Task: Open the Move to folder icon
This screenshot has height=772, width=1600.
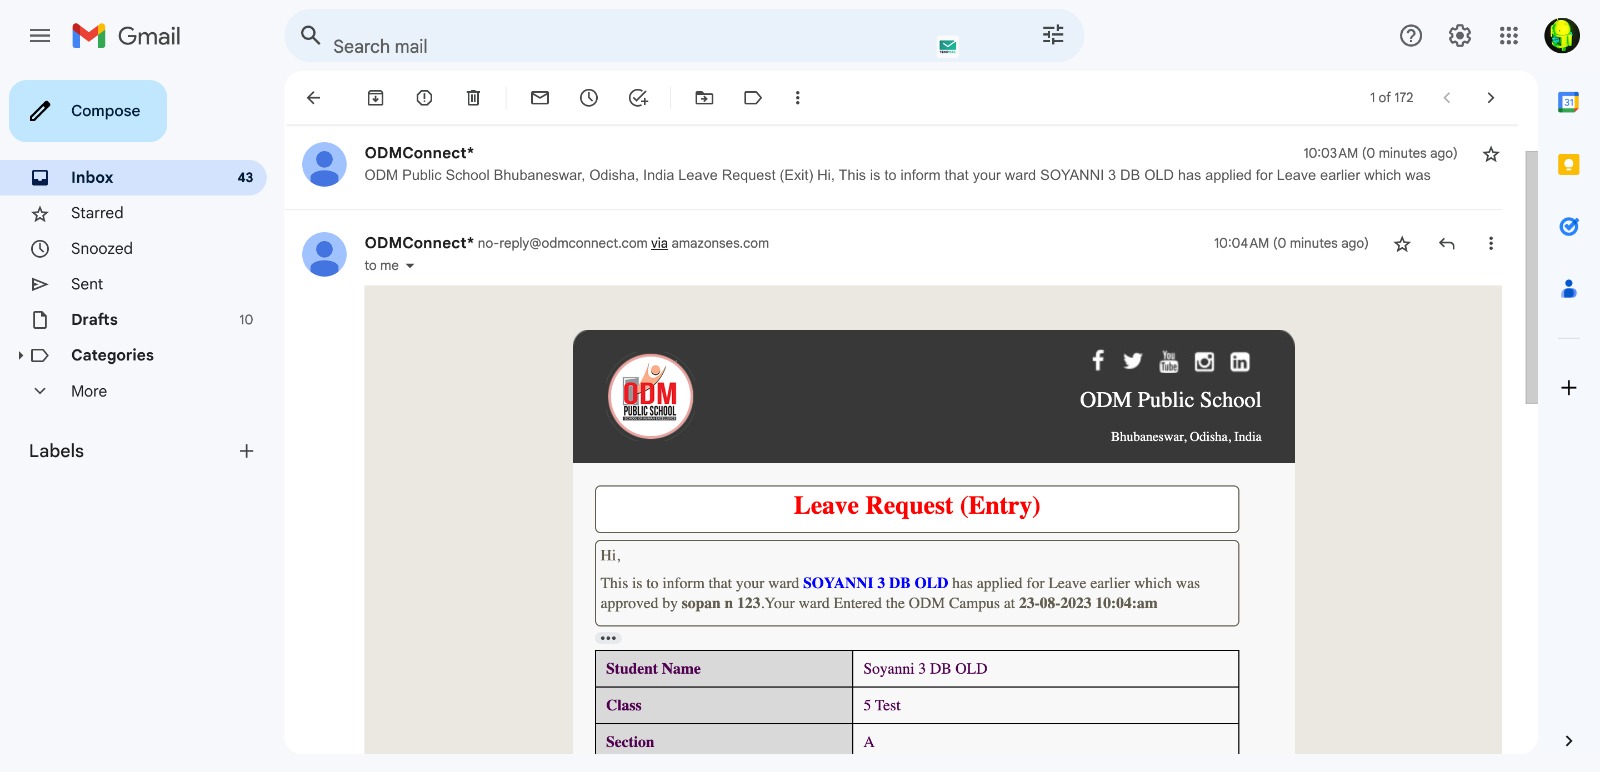Action: tap(704, 98)
